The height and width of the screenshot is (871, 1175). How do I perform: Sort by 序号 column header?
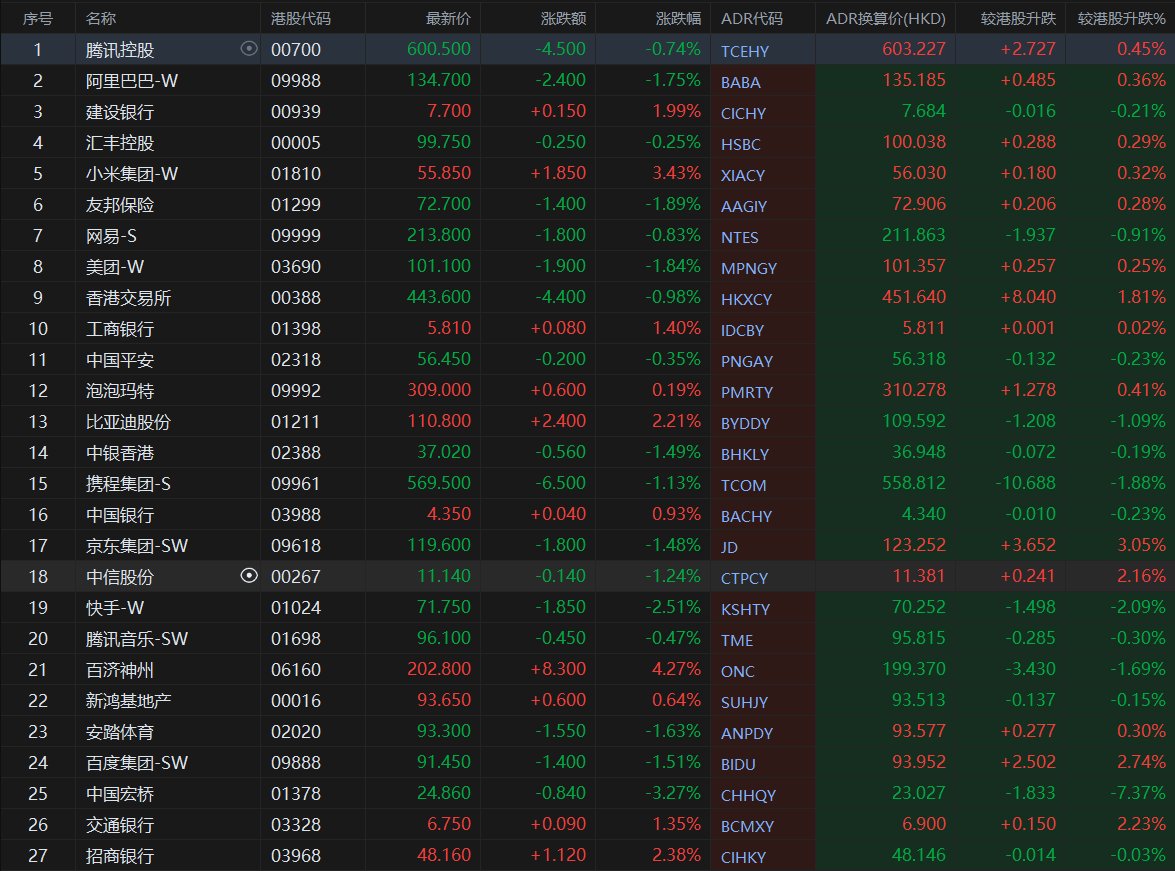37,18
